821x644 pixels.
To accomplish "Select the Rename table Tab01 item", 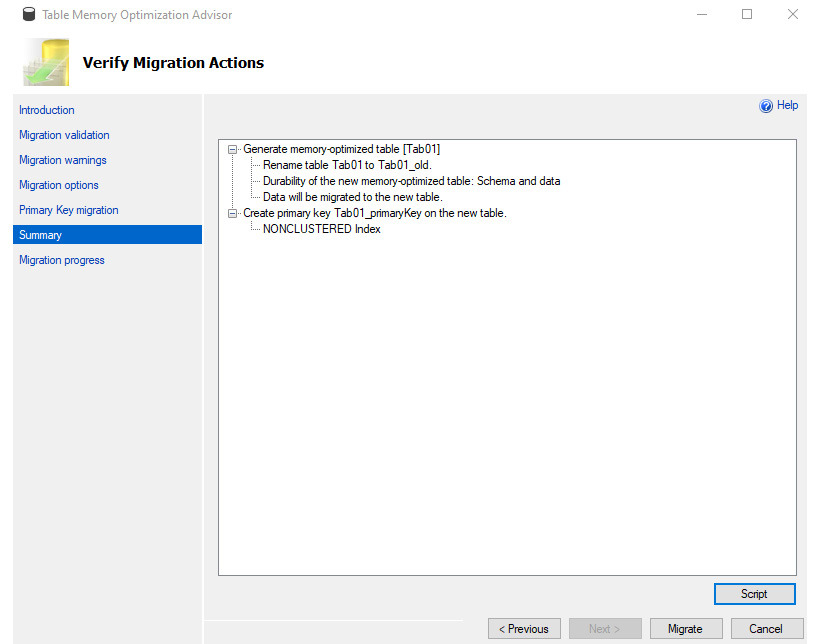I will coord(347,165).
